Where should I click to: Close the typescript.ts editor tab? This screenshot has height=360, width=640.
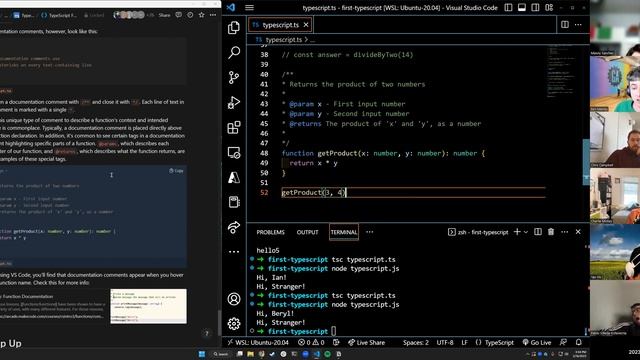(x=306, y=25)
